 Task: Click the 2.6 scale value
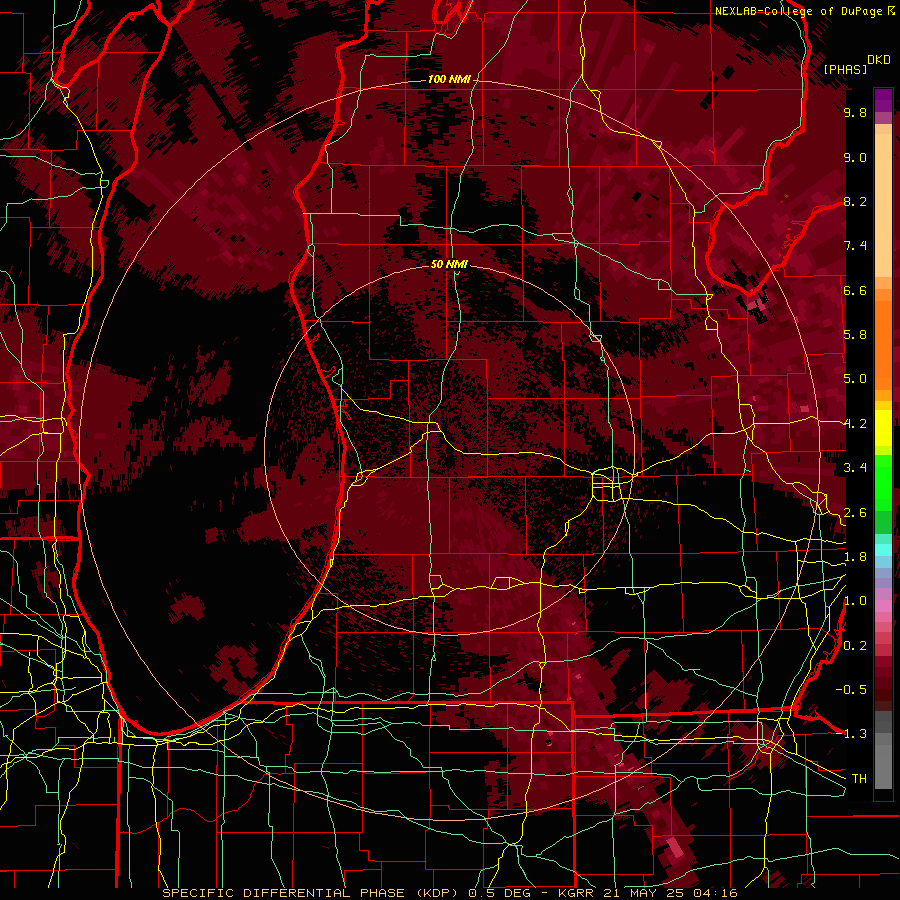click(x=855, y=513)
